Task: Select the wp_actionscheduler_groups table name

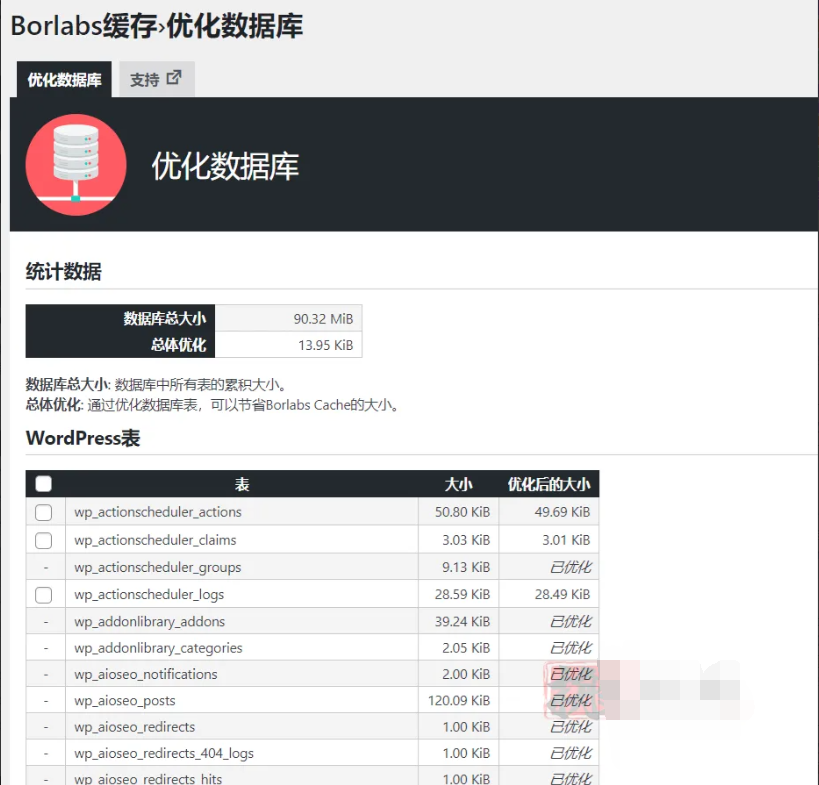Action: (158, 567)
